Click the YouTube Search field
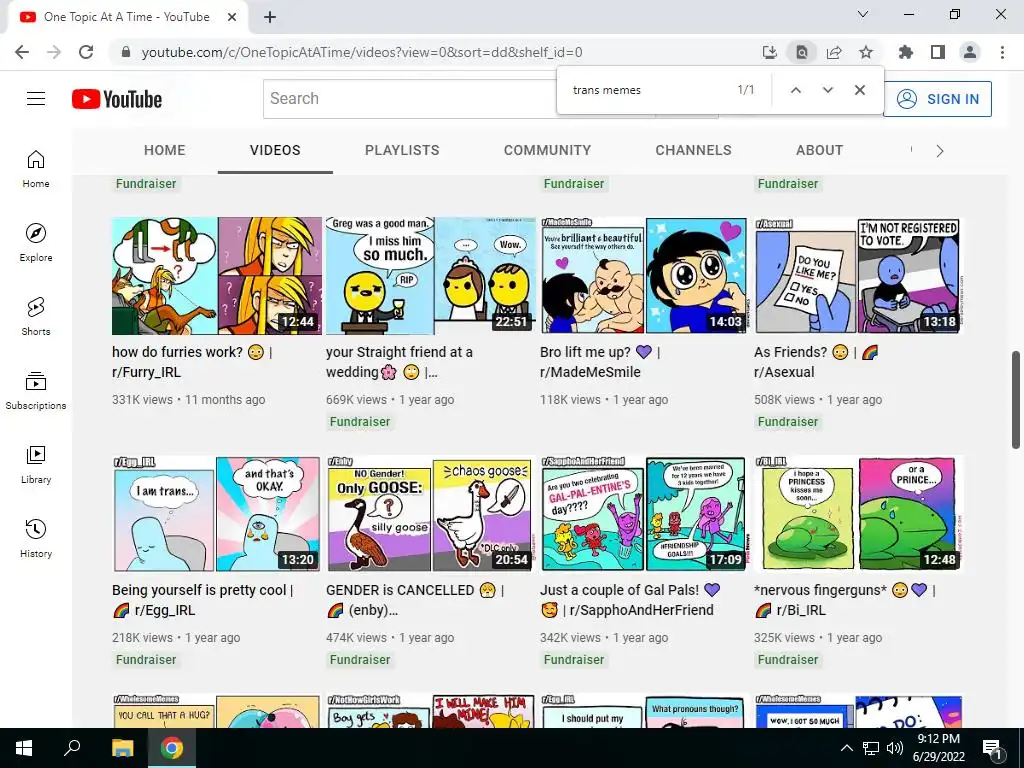Image resolution: width=1024 pixels, height=768 pixels. (x=410, y=99)
